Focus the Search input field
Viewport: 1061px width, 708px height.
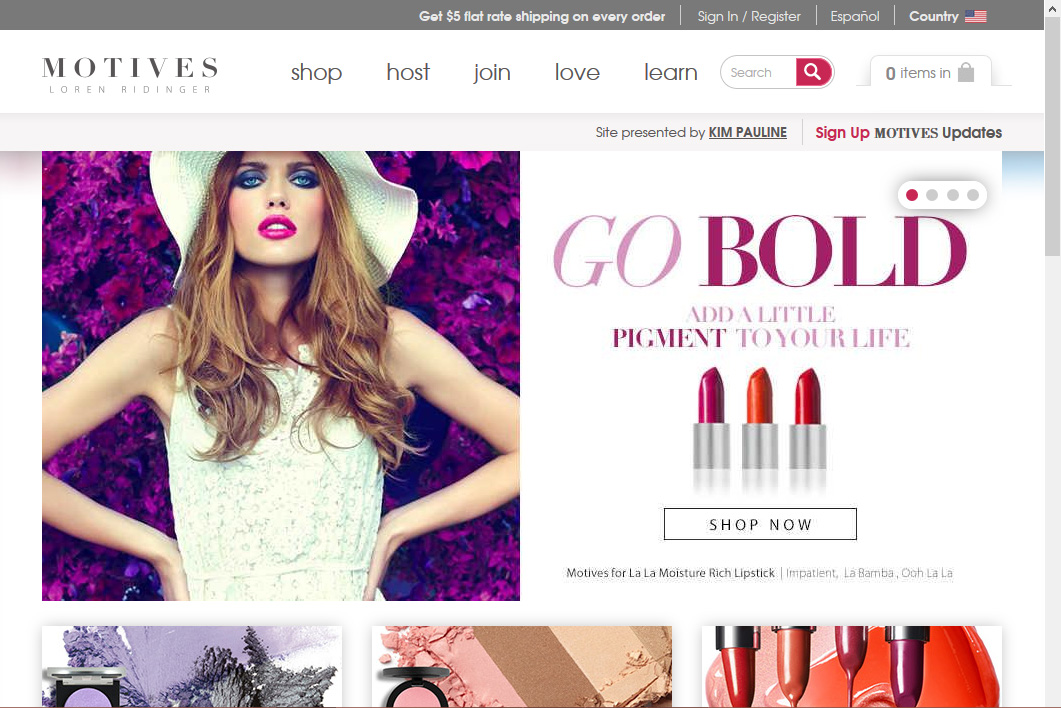(759, 72)
